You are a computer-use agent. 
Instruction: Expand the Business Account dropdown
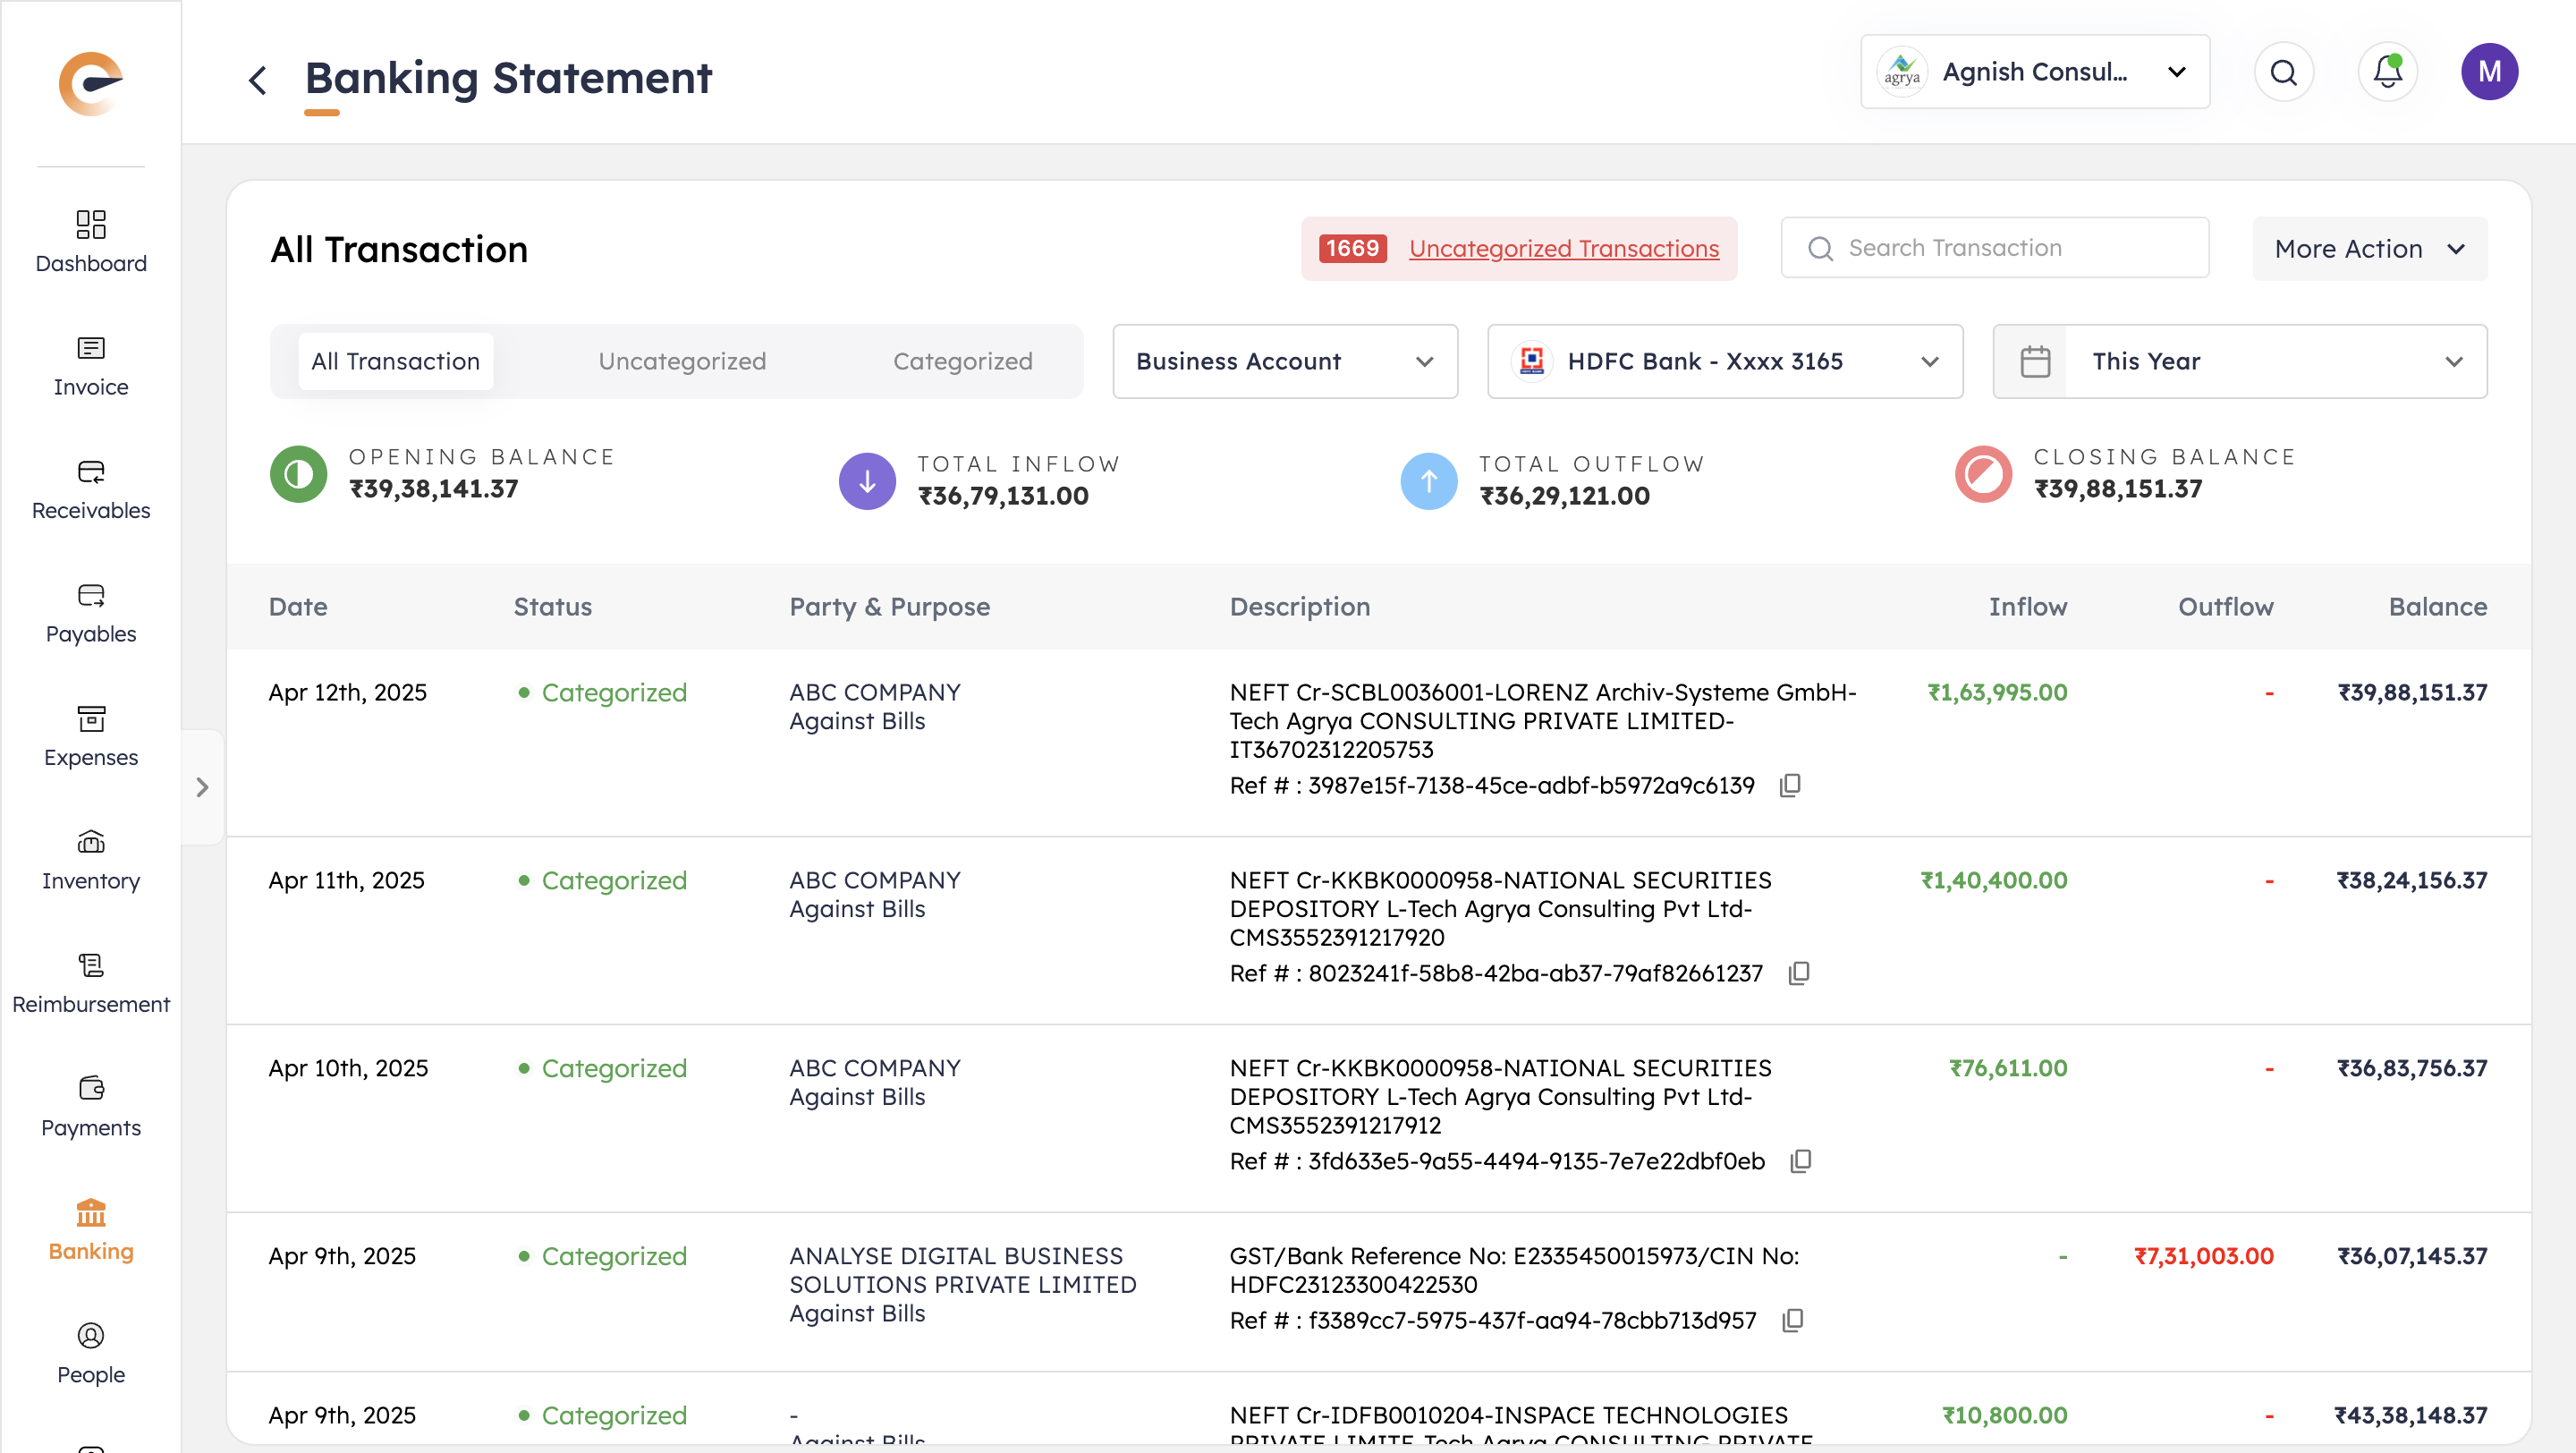(x=1284, y=361)
